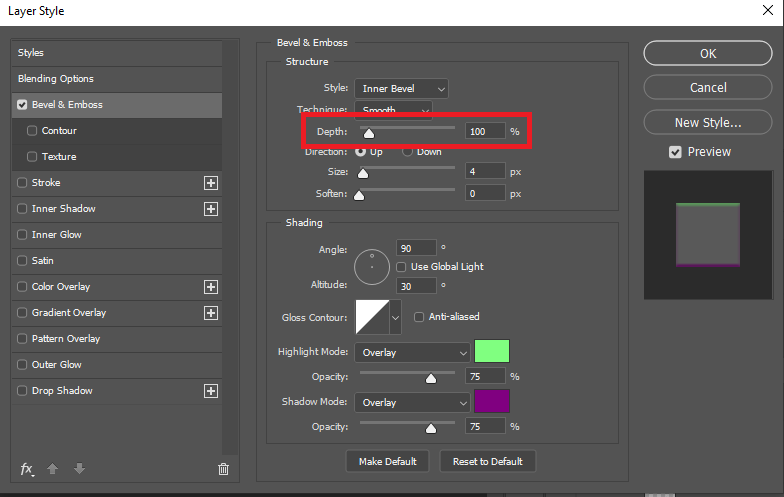The width and height of the screenshot is (784, 497).
Task: Click the Depth percentage input field
Action: click(485, 132)
